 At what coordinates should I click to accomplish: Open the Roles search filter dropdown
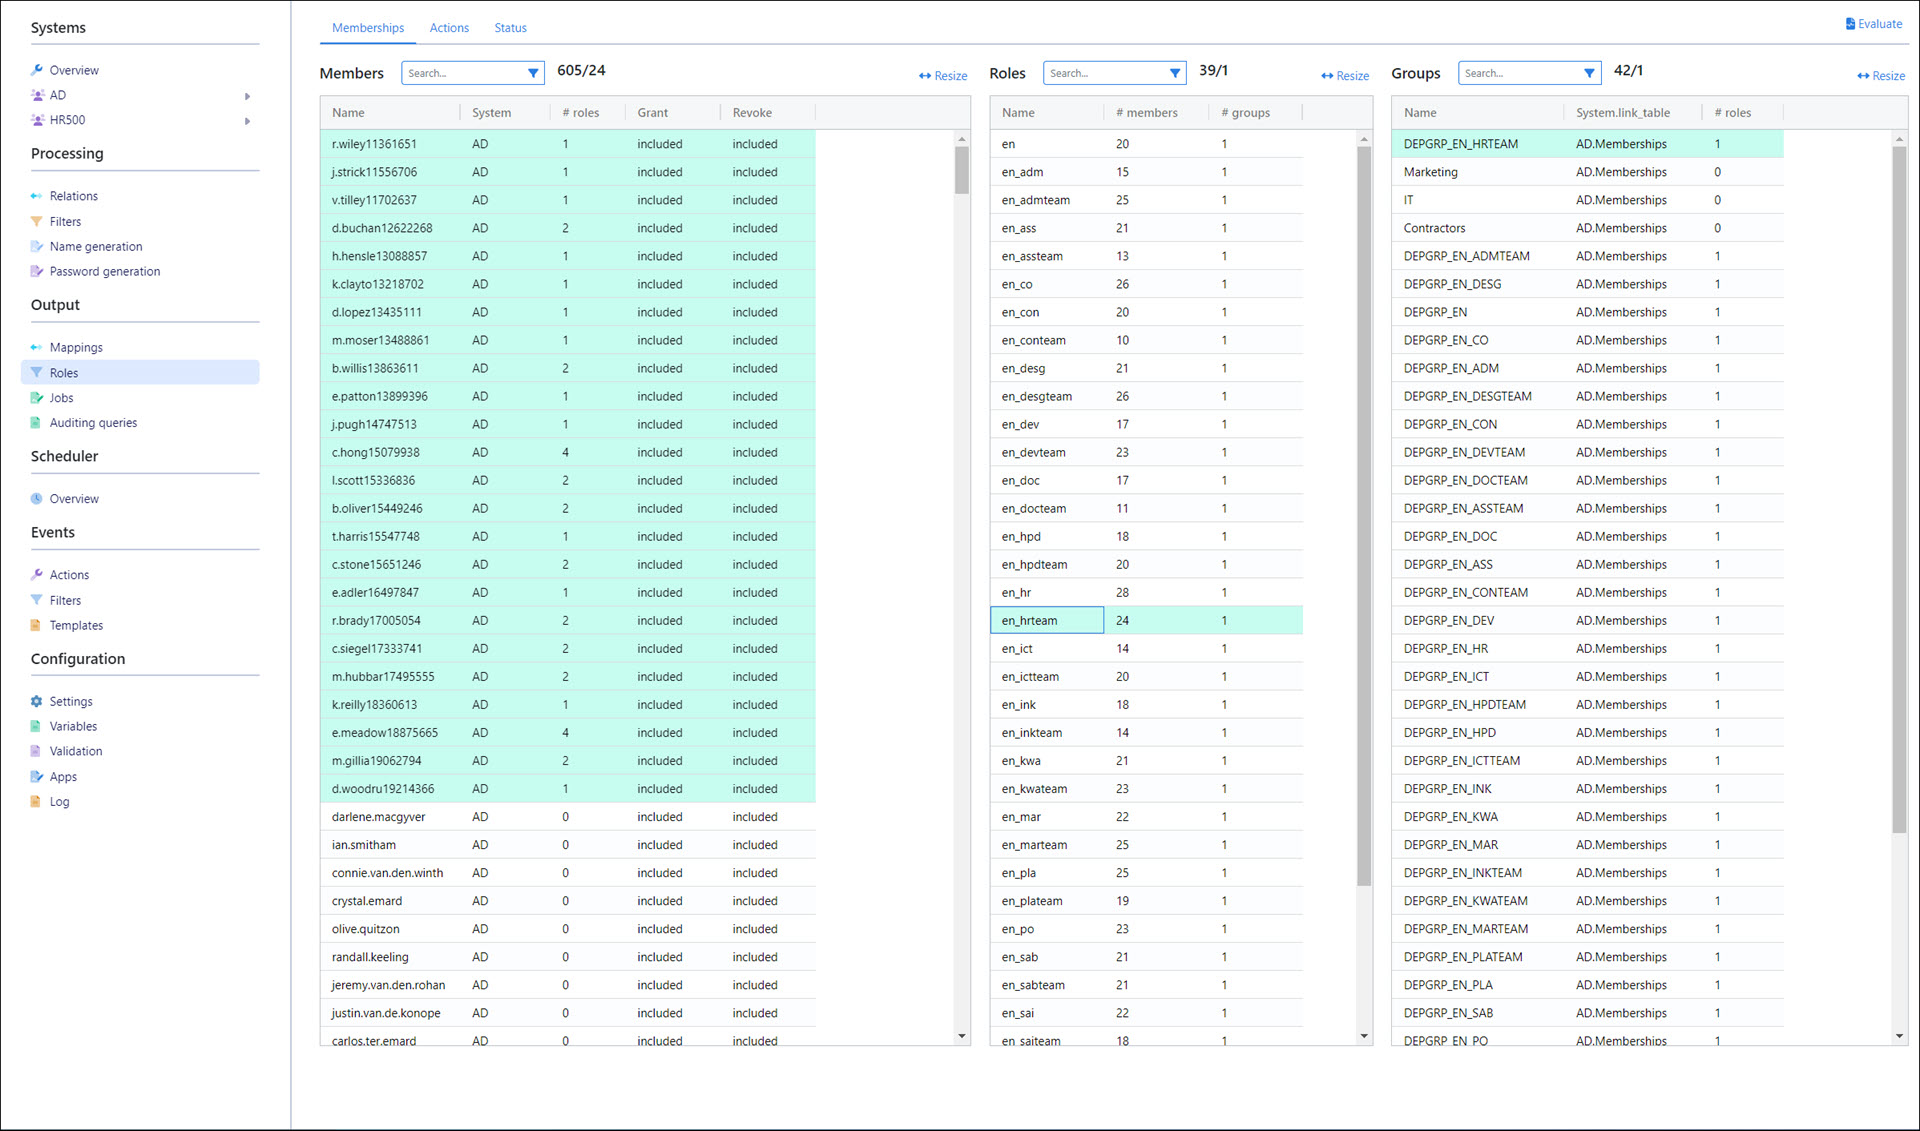1175,73
